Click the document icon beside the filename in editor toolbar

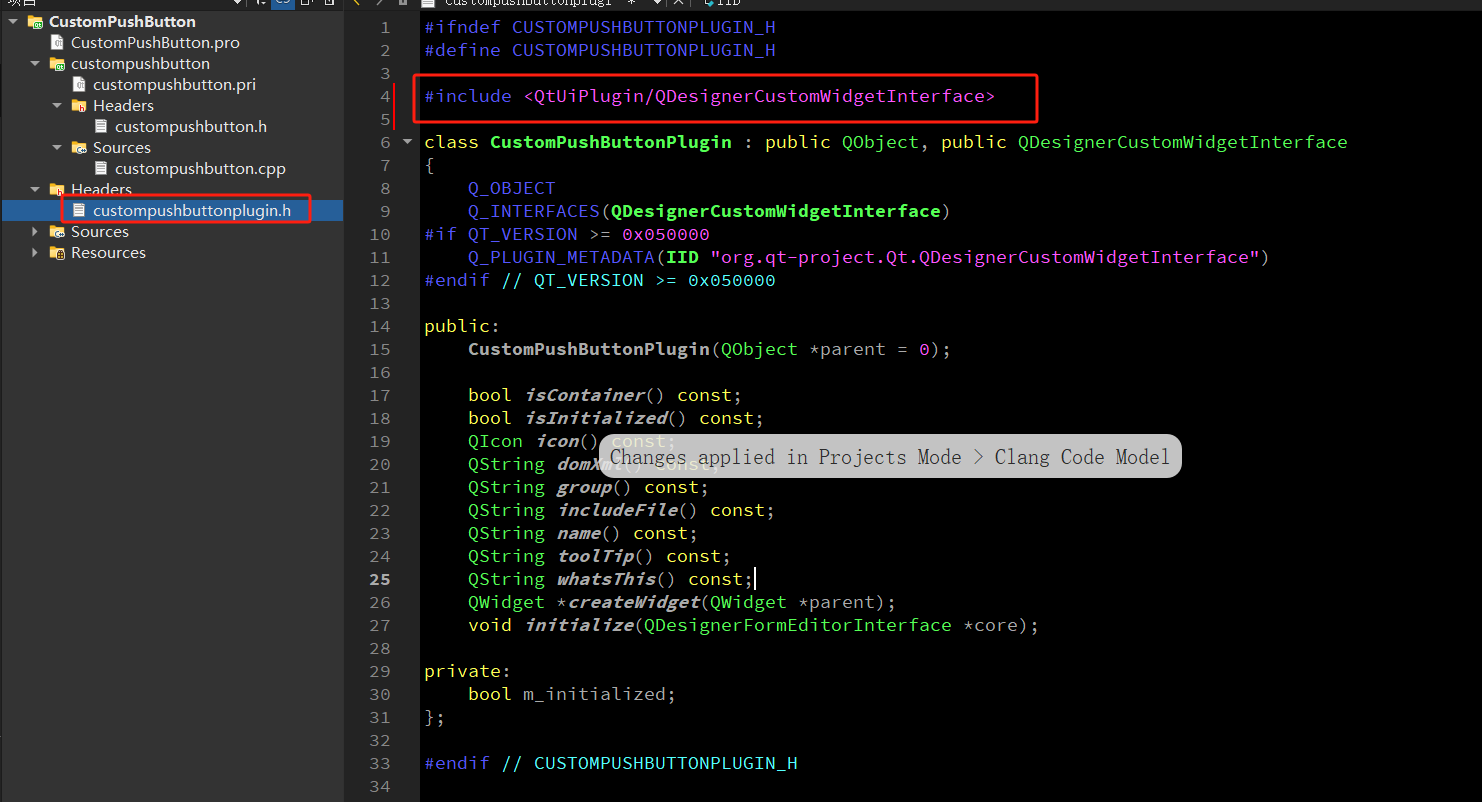(x=428, y=4)
